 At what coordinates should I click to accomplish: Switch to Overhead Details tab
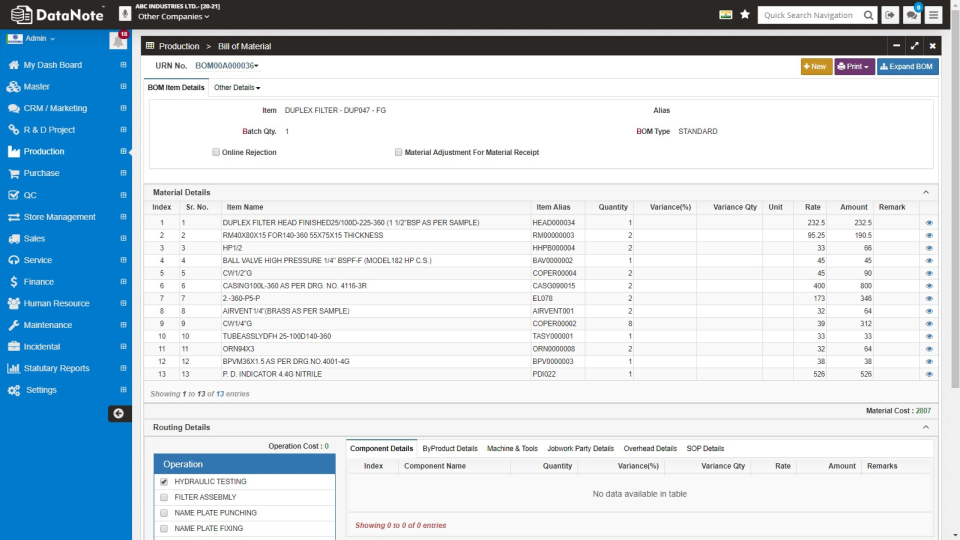pos(650,449)
